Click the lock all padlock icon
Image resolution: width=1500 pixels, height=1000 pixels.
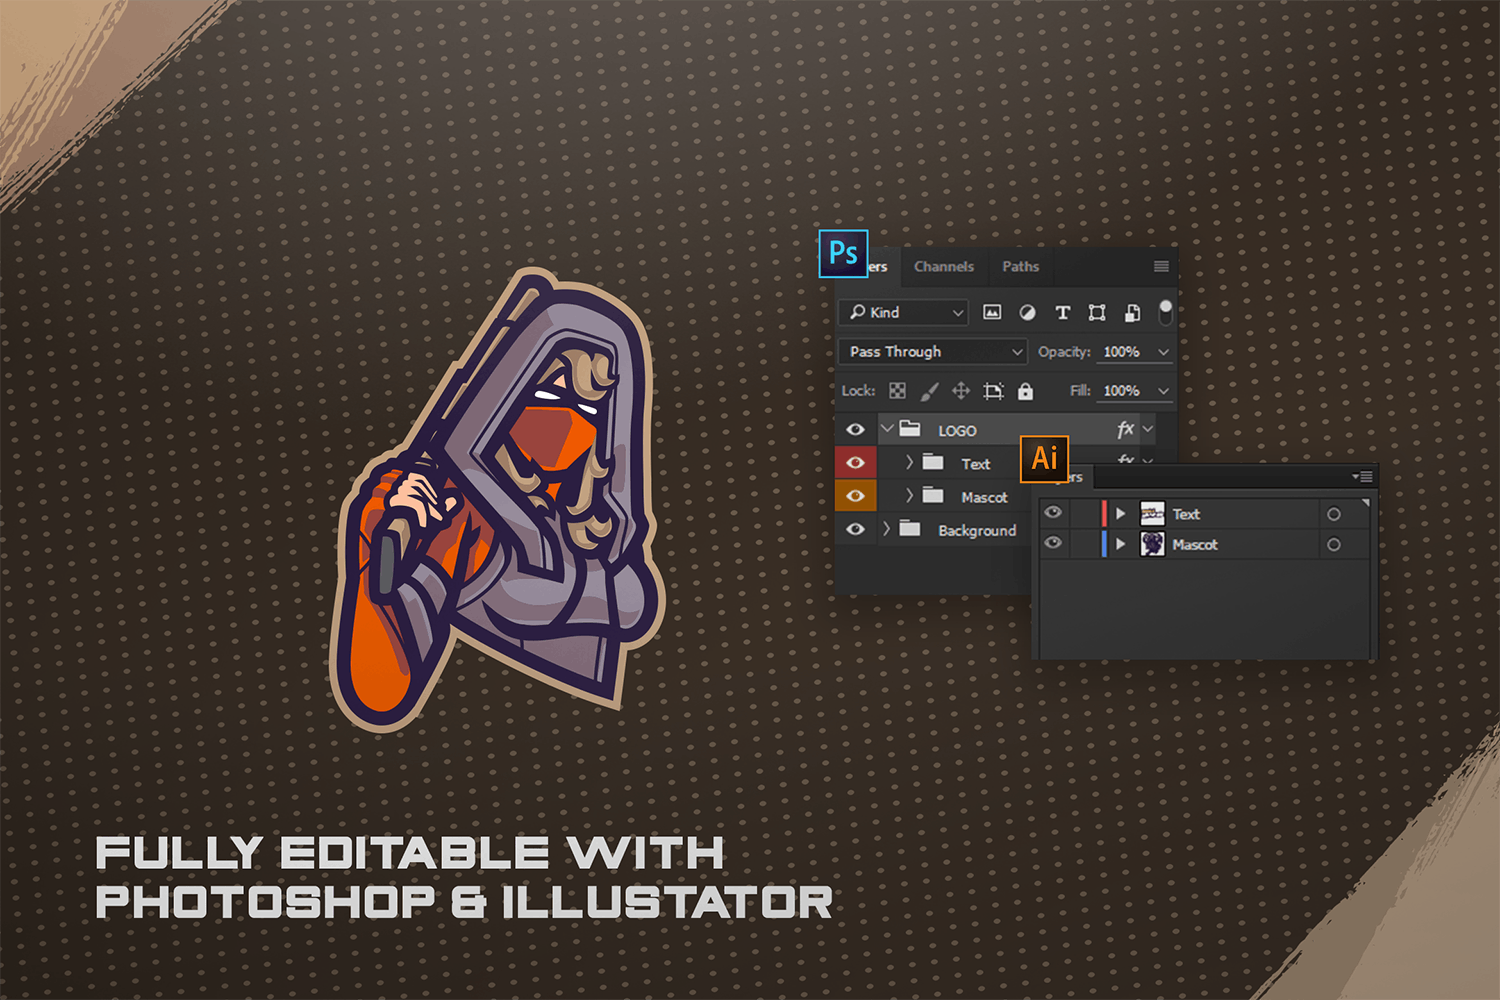1025,391
